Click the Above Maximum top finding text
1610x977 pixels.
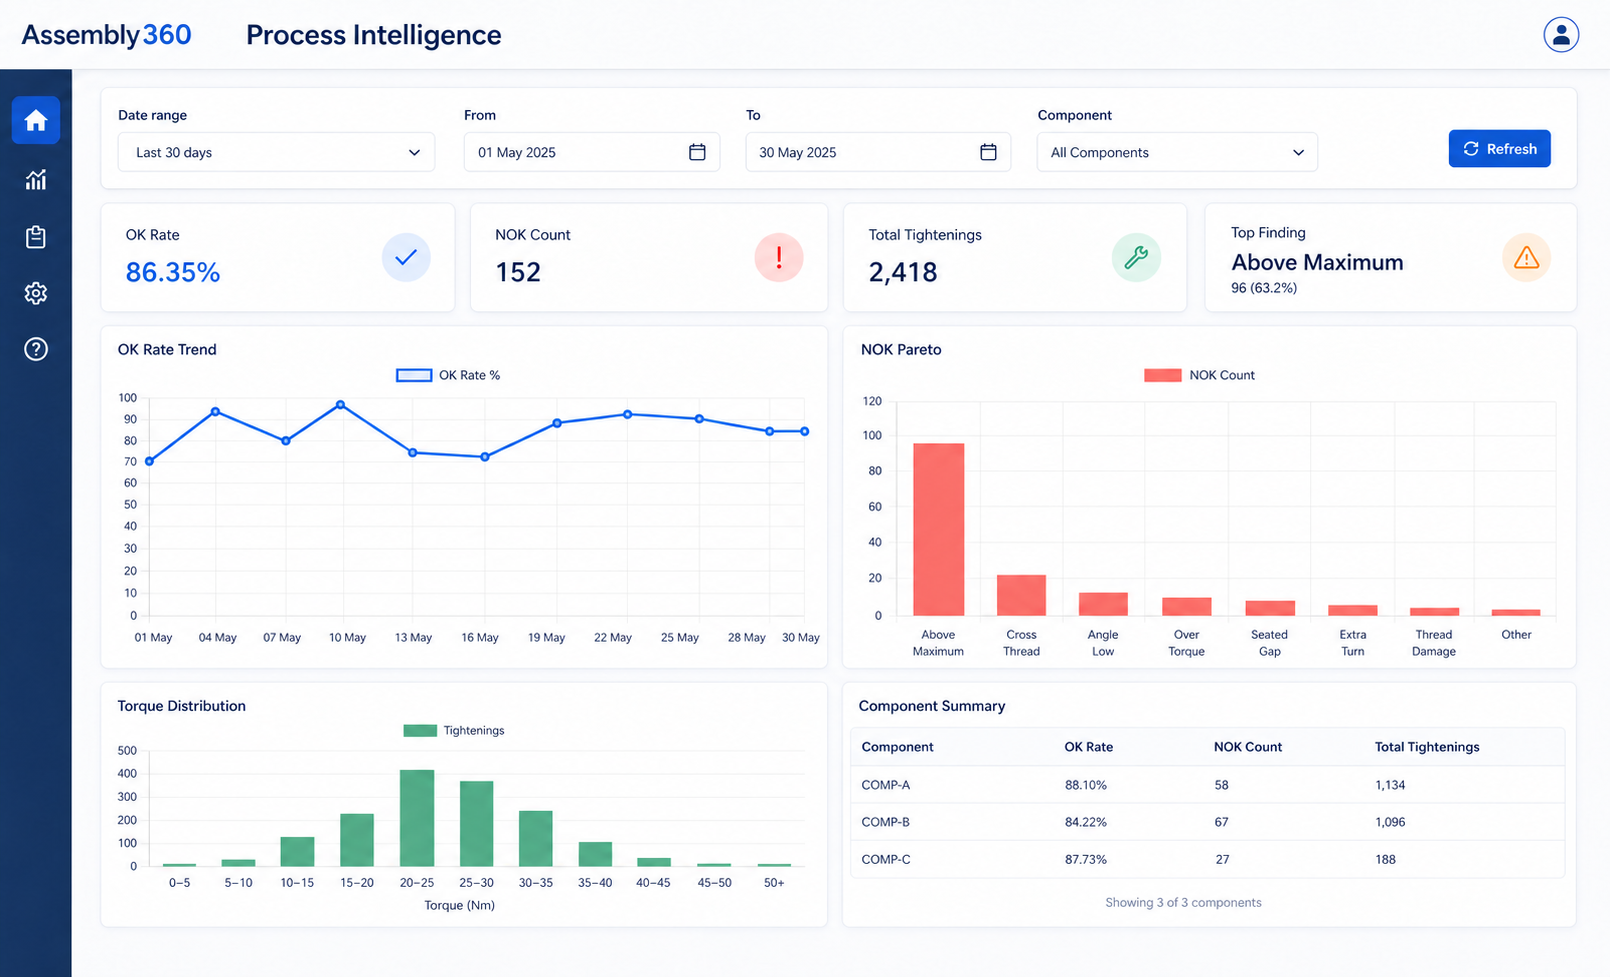[x=1317, y=262]
